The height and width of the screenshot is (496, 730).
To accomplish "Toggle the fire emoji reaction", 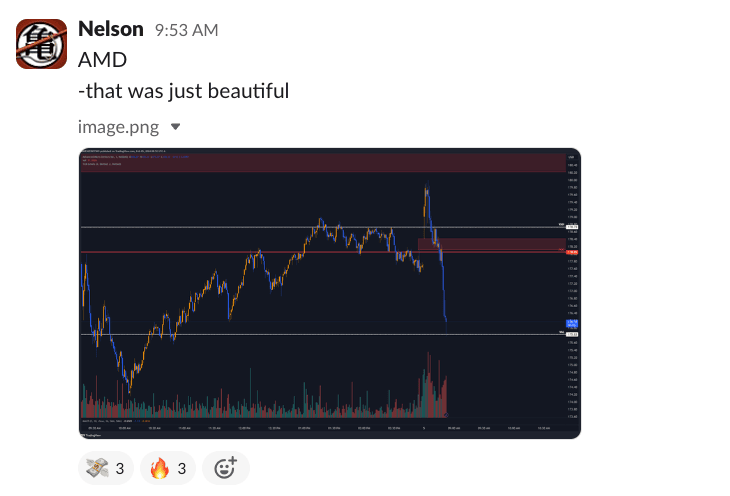I will point(168,467).
